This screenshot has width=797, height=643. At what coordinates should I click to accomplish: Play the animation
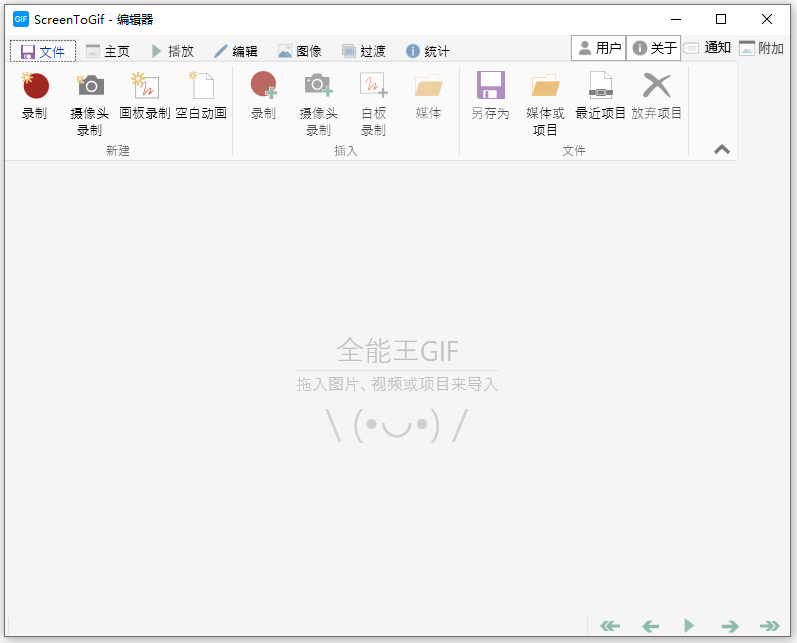(x=689, y=626)
